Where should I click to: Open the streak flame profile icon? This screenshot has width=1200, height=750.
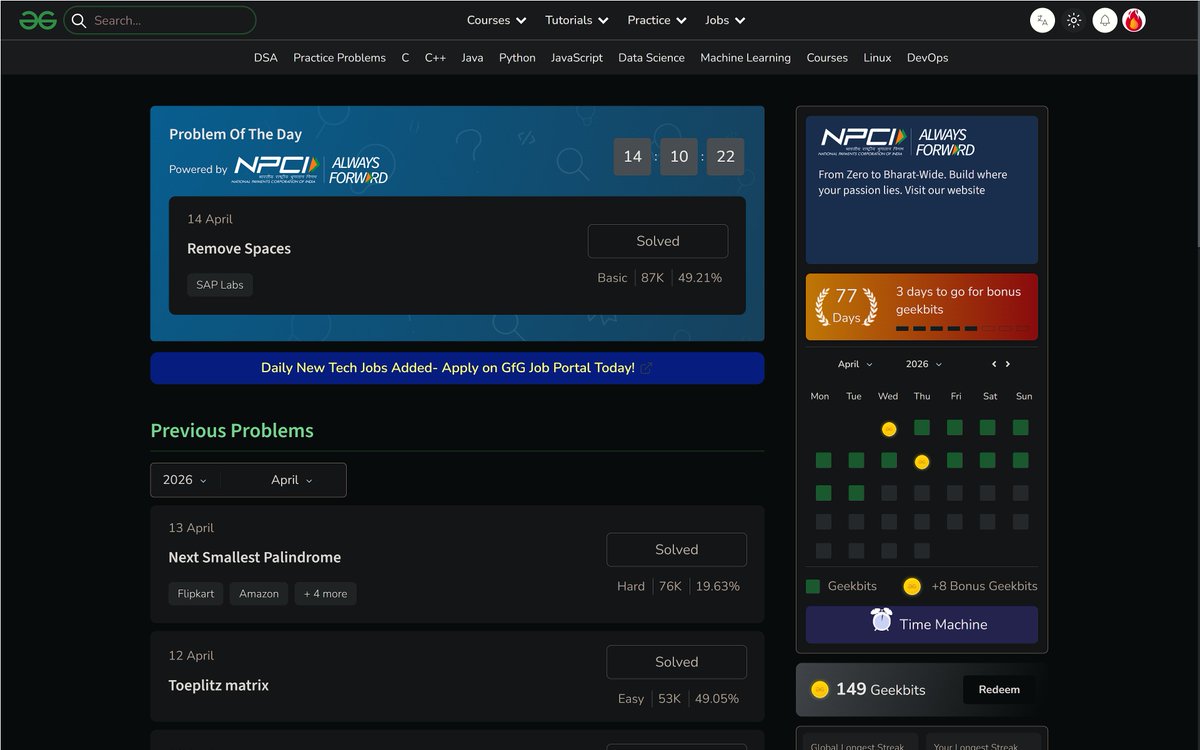click(1134, 20)
